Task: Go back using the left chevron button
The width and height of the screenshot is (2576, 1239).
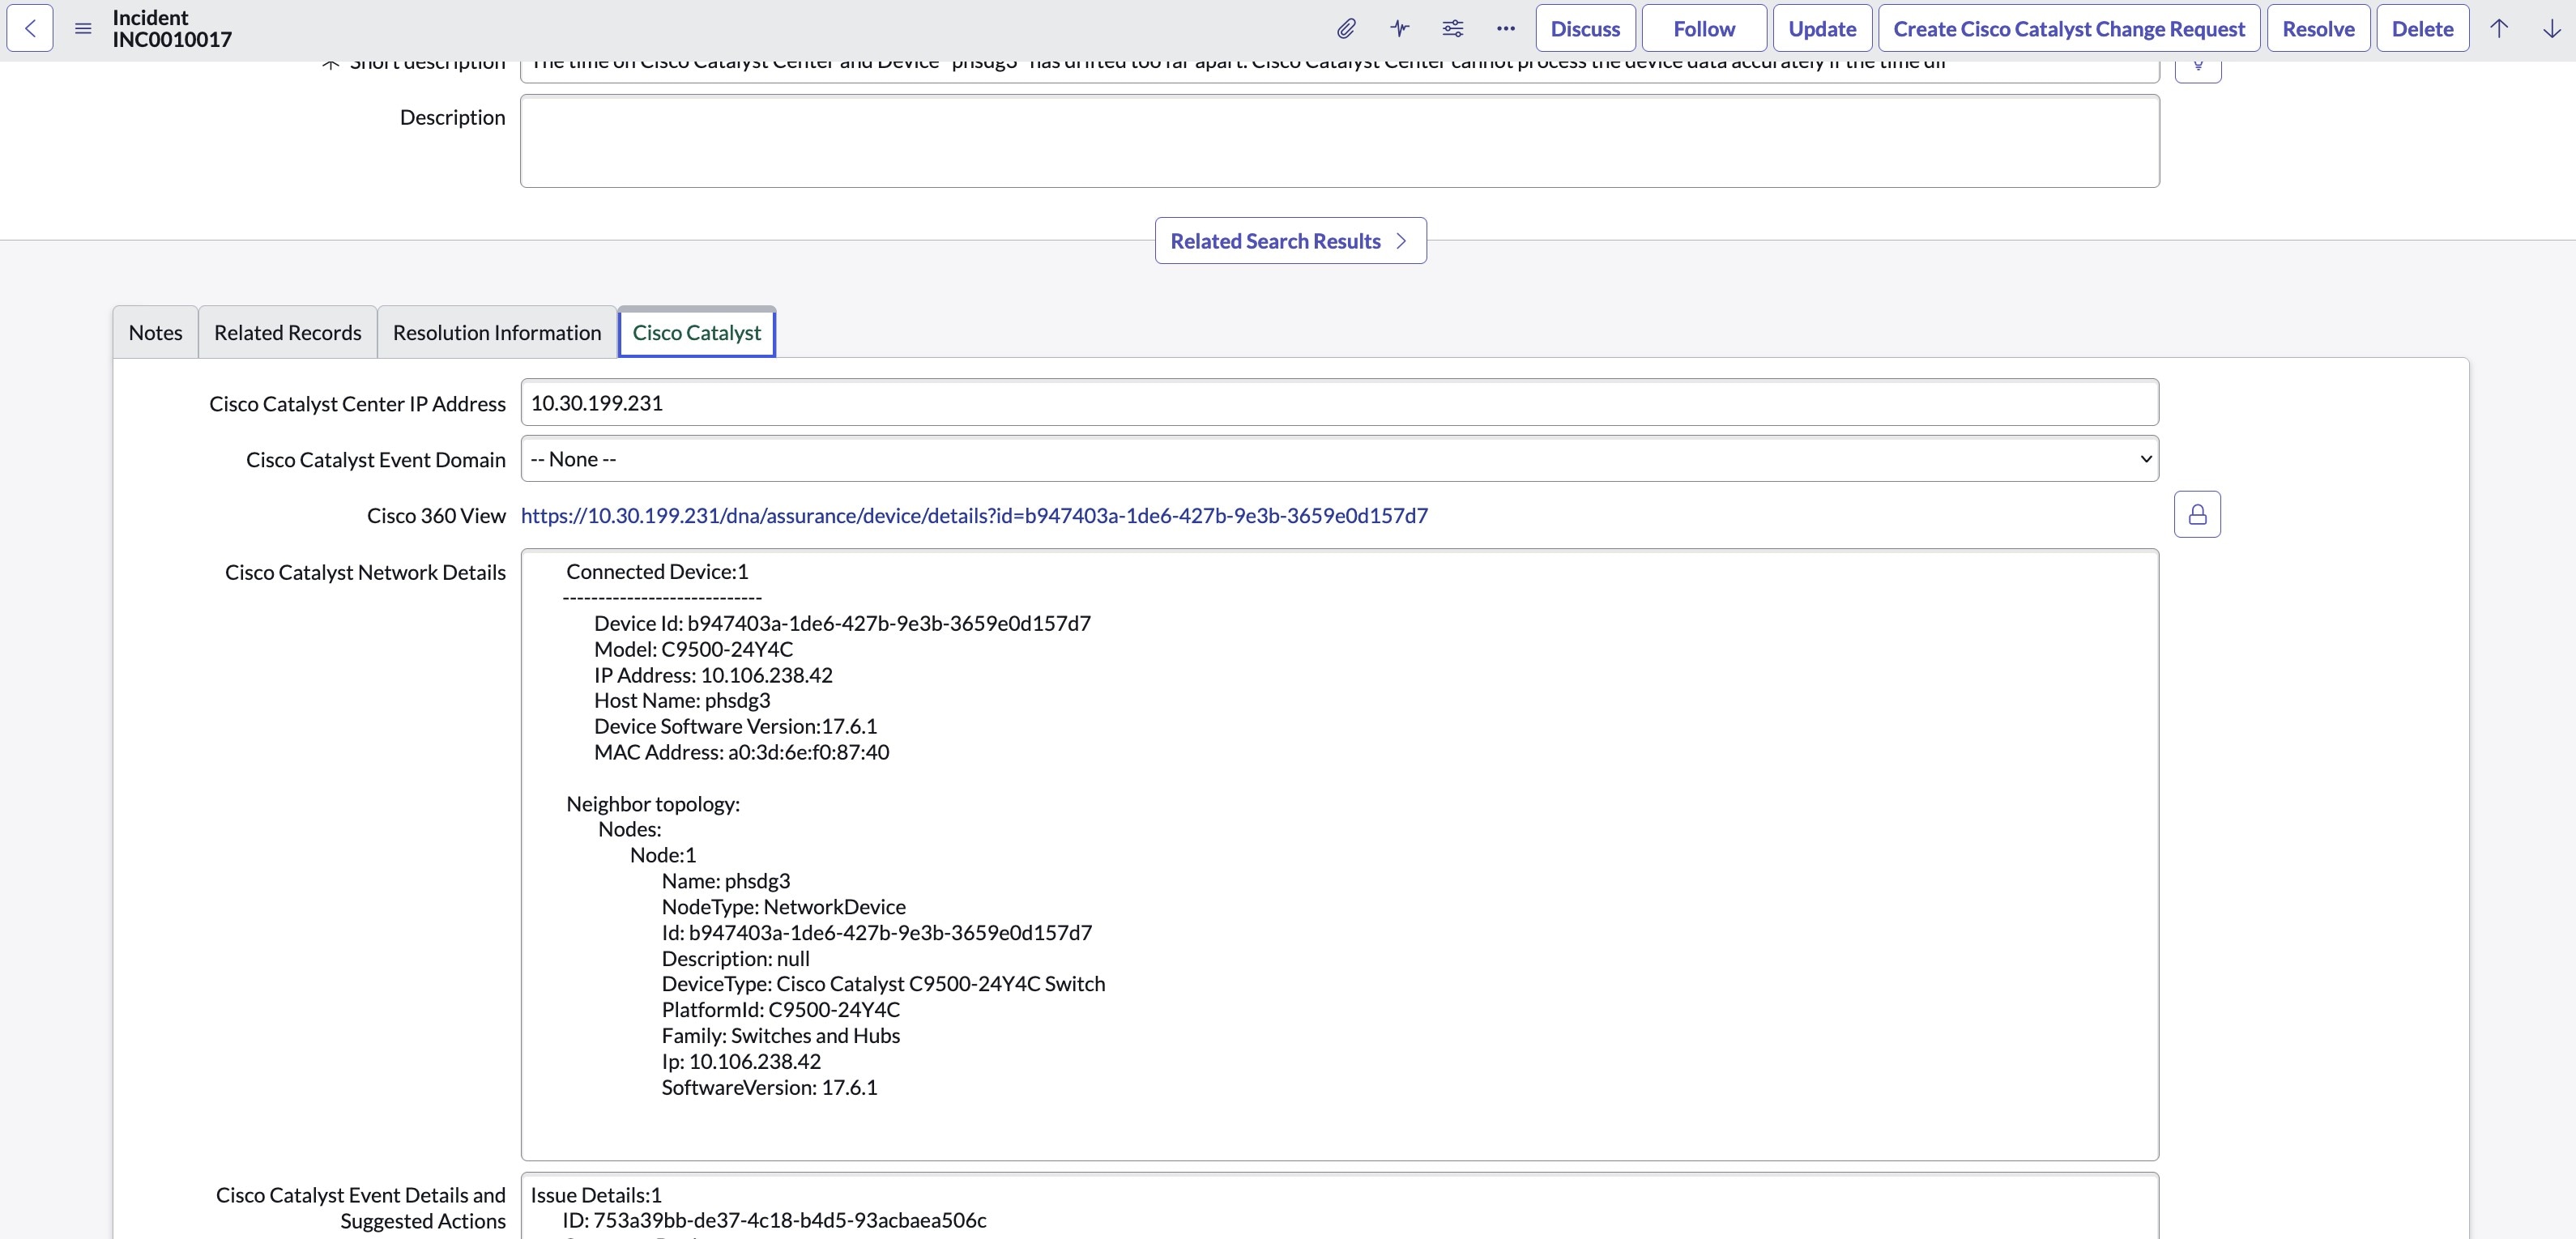Action: pos(30,28)
